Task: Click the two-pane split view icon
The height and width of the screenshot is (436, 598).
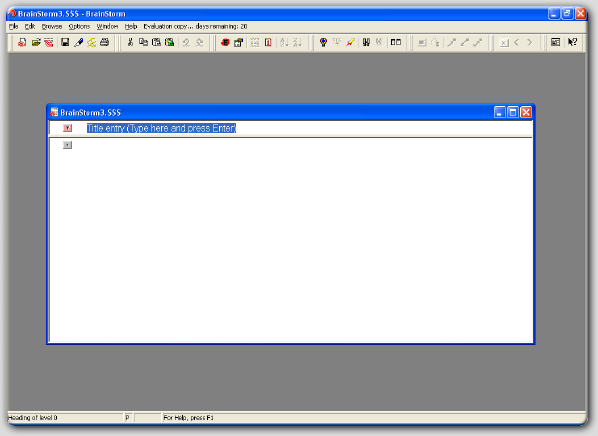Action: click(x=396, y=42)
